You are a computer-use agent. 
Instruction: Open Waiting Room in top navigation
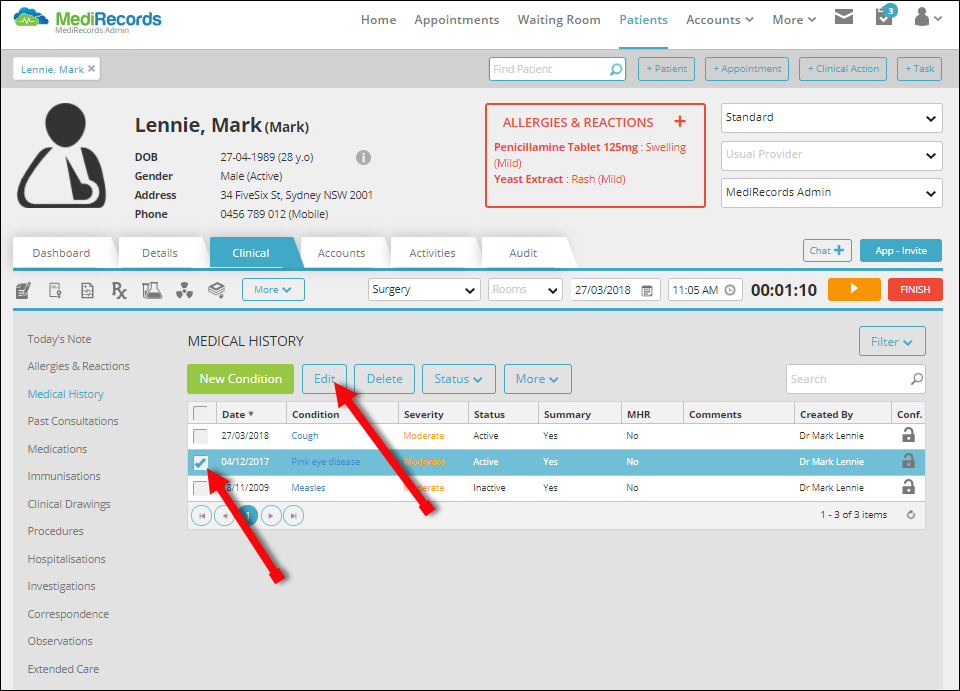pyautogui.click(x=559, y=20)
